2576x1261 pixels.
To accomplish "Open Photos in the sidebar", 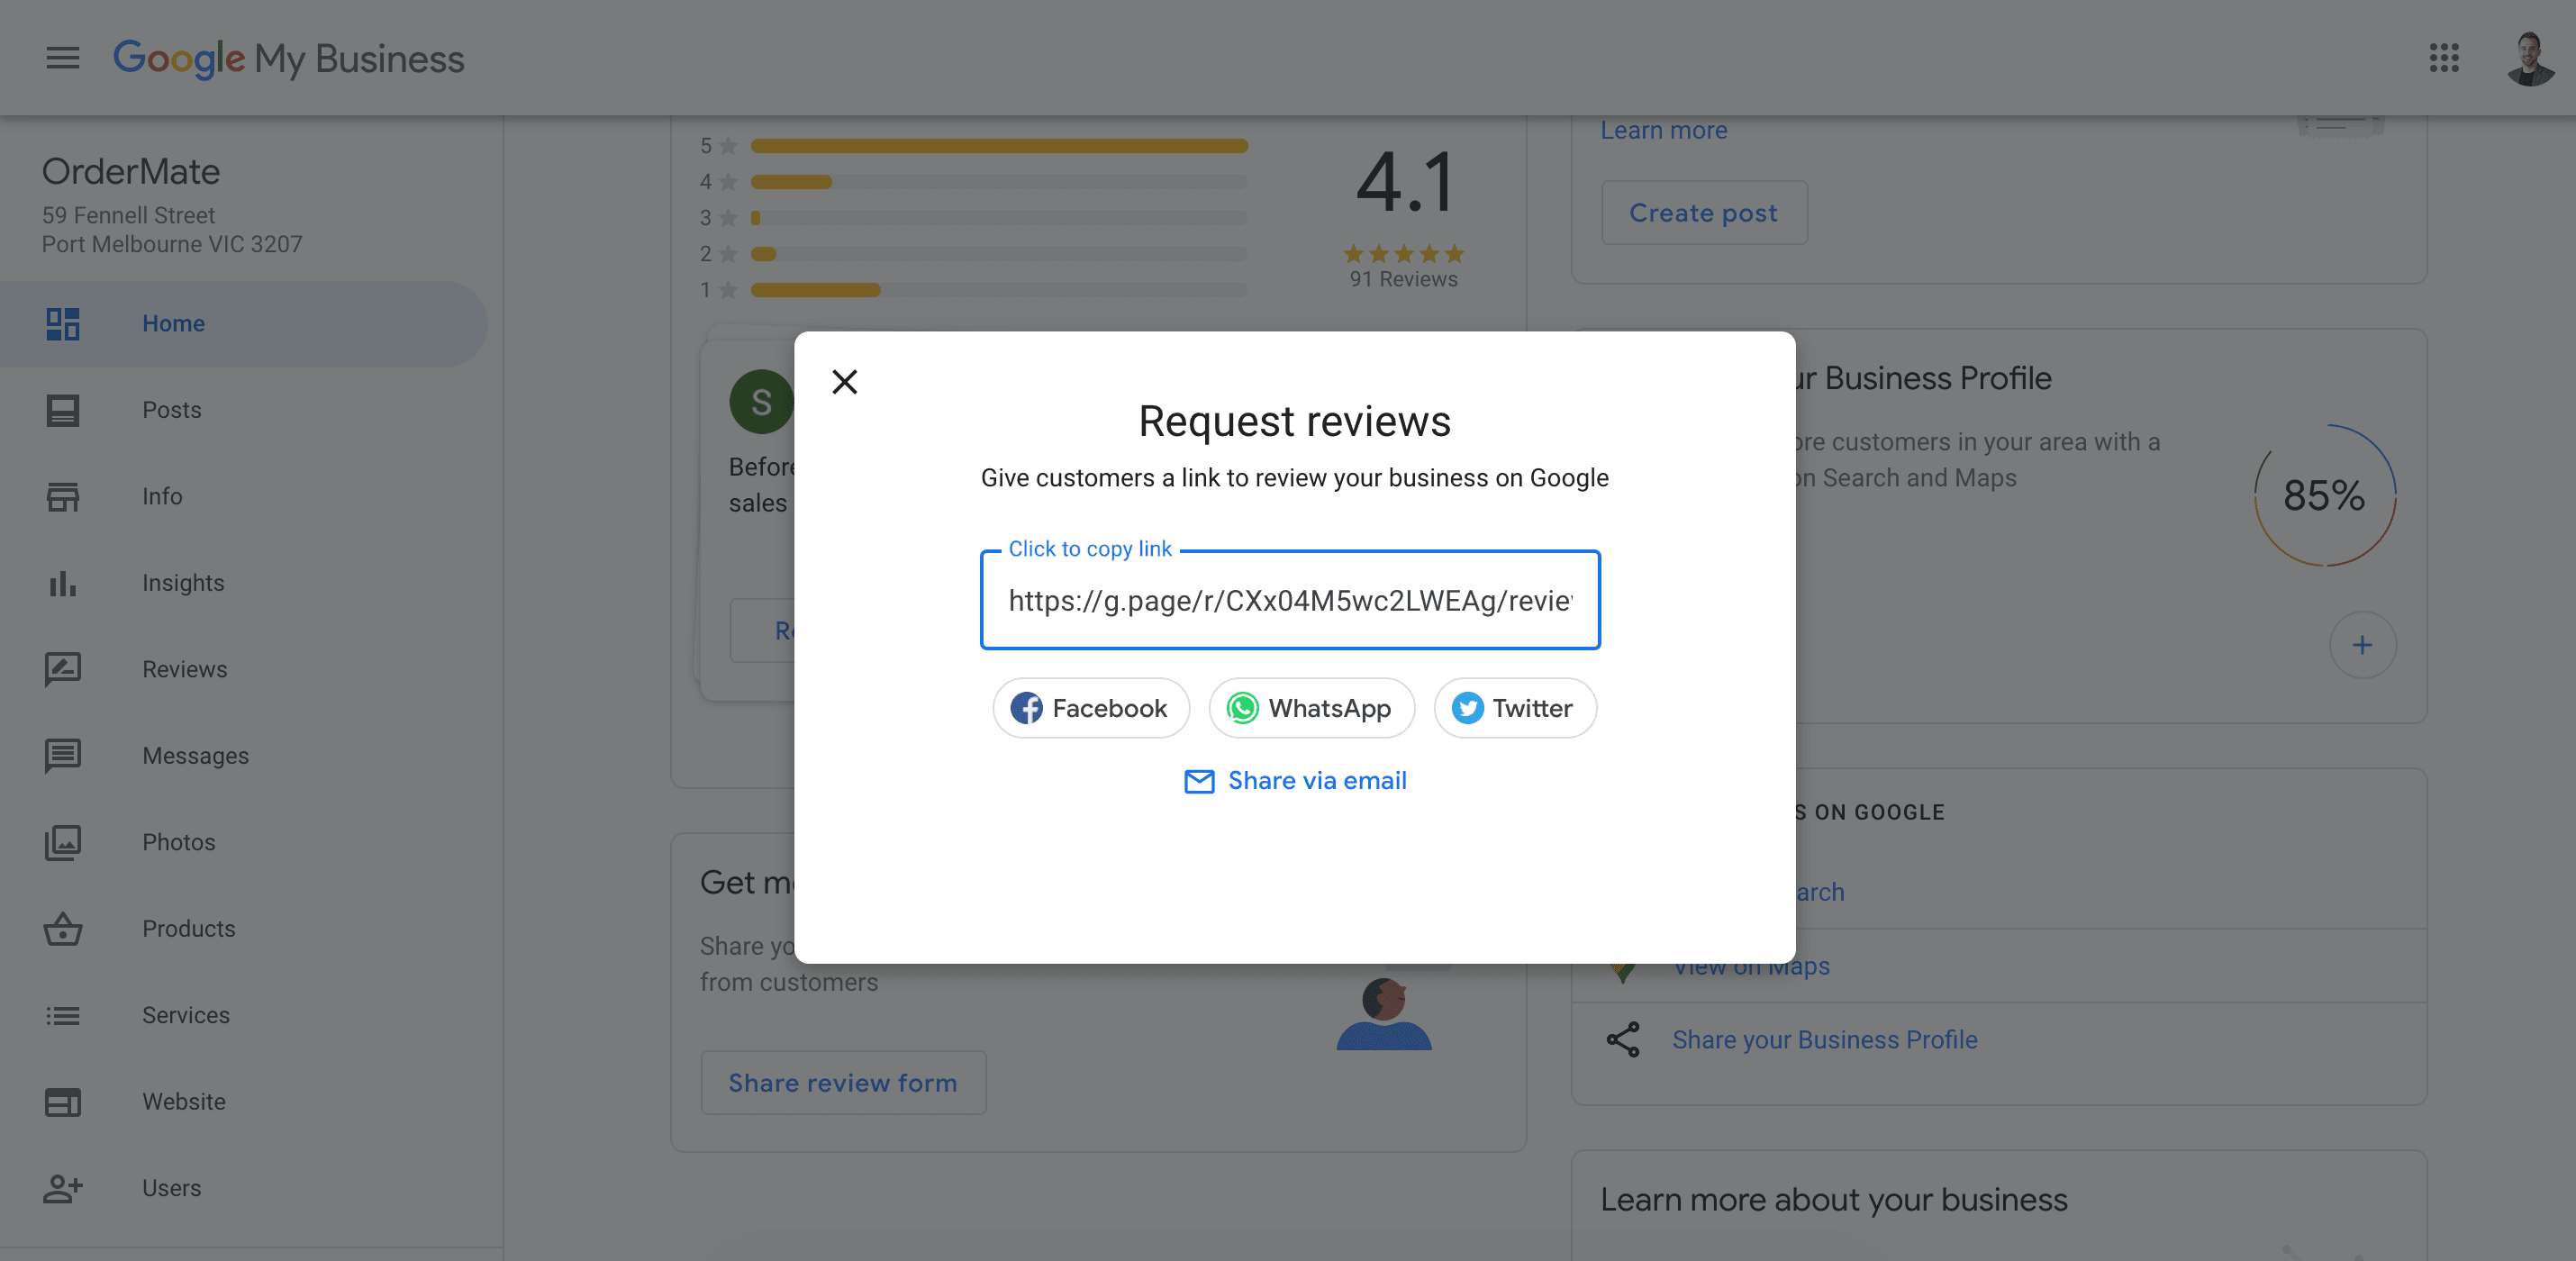I will [243, 842].
